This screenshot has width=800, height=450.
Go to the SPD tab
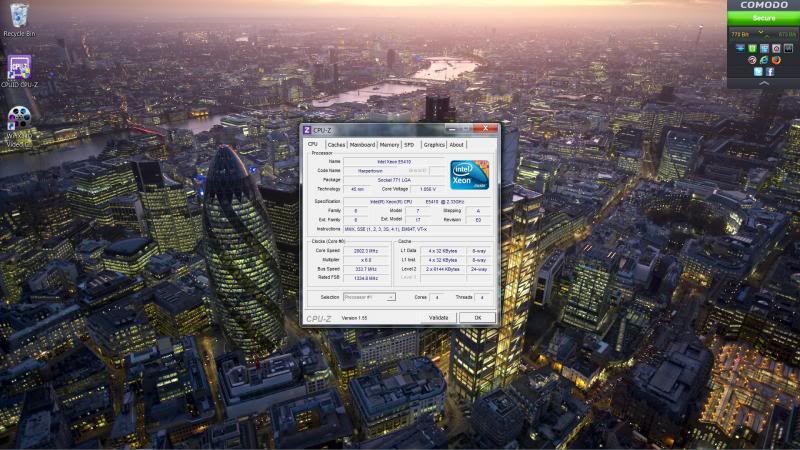click(x=409, y=145)
